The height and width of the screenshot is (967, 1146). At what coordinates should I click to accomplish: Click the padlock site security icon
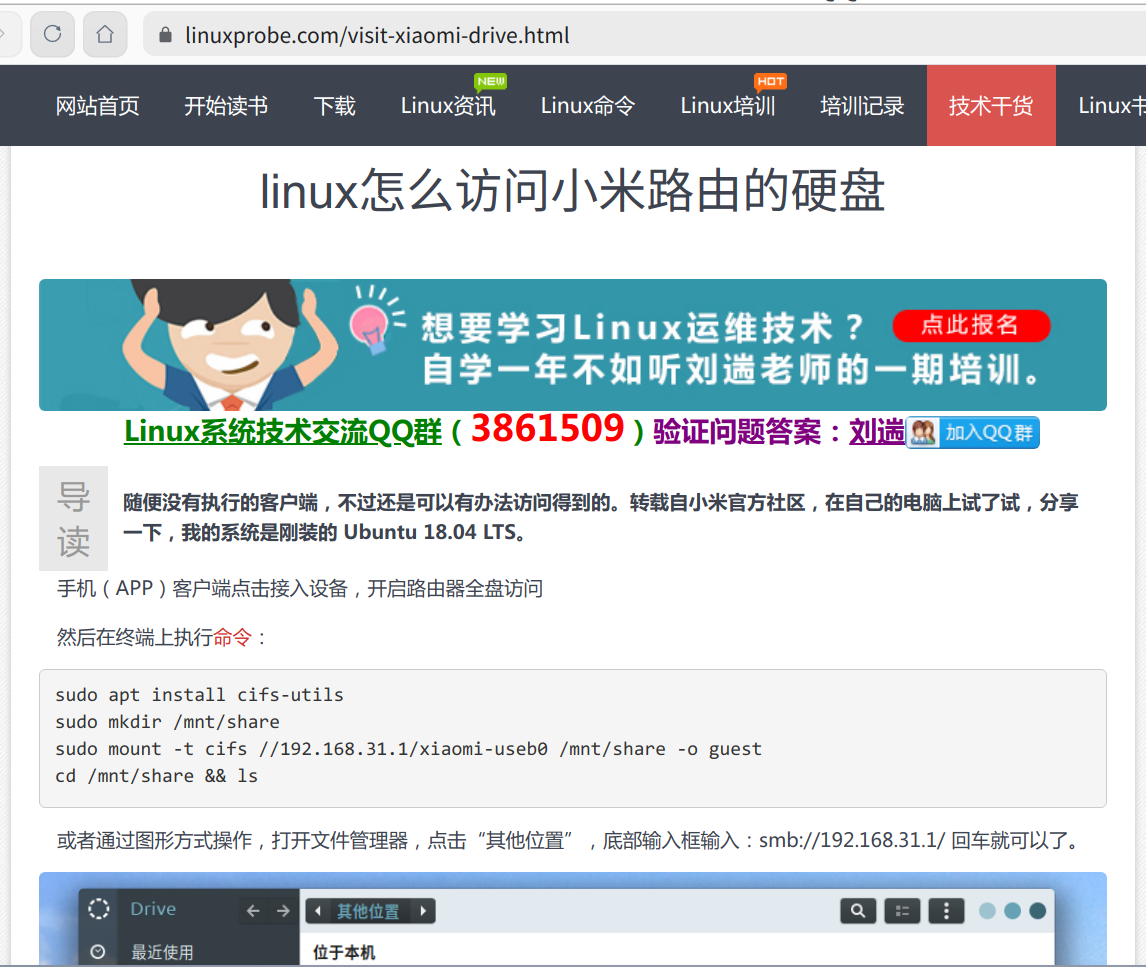pyautogui.click(x=165, y=34)
